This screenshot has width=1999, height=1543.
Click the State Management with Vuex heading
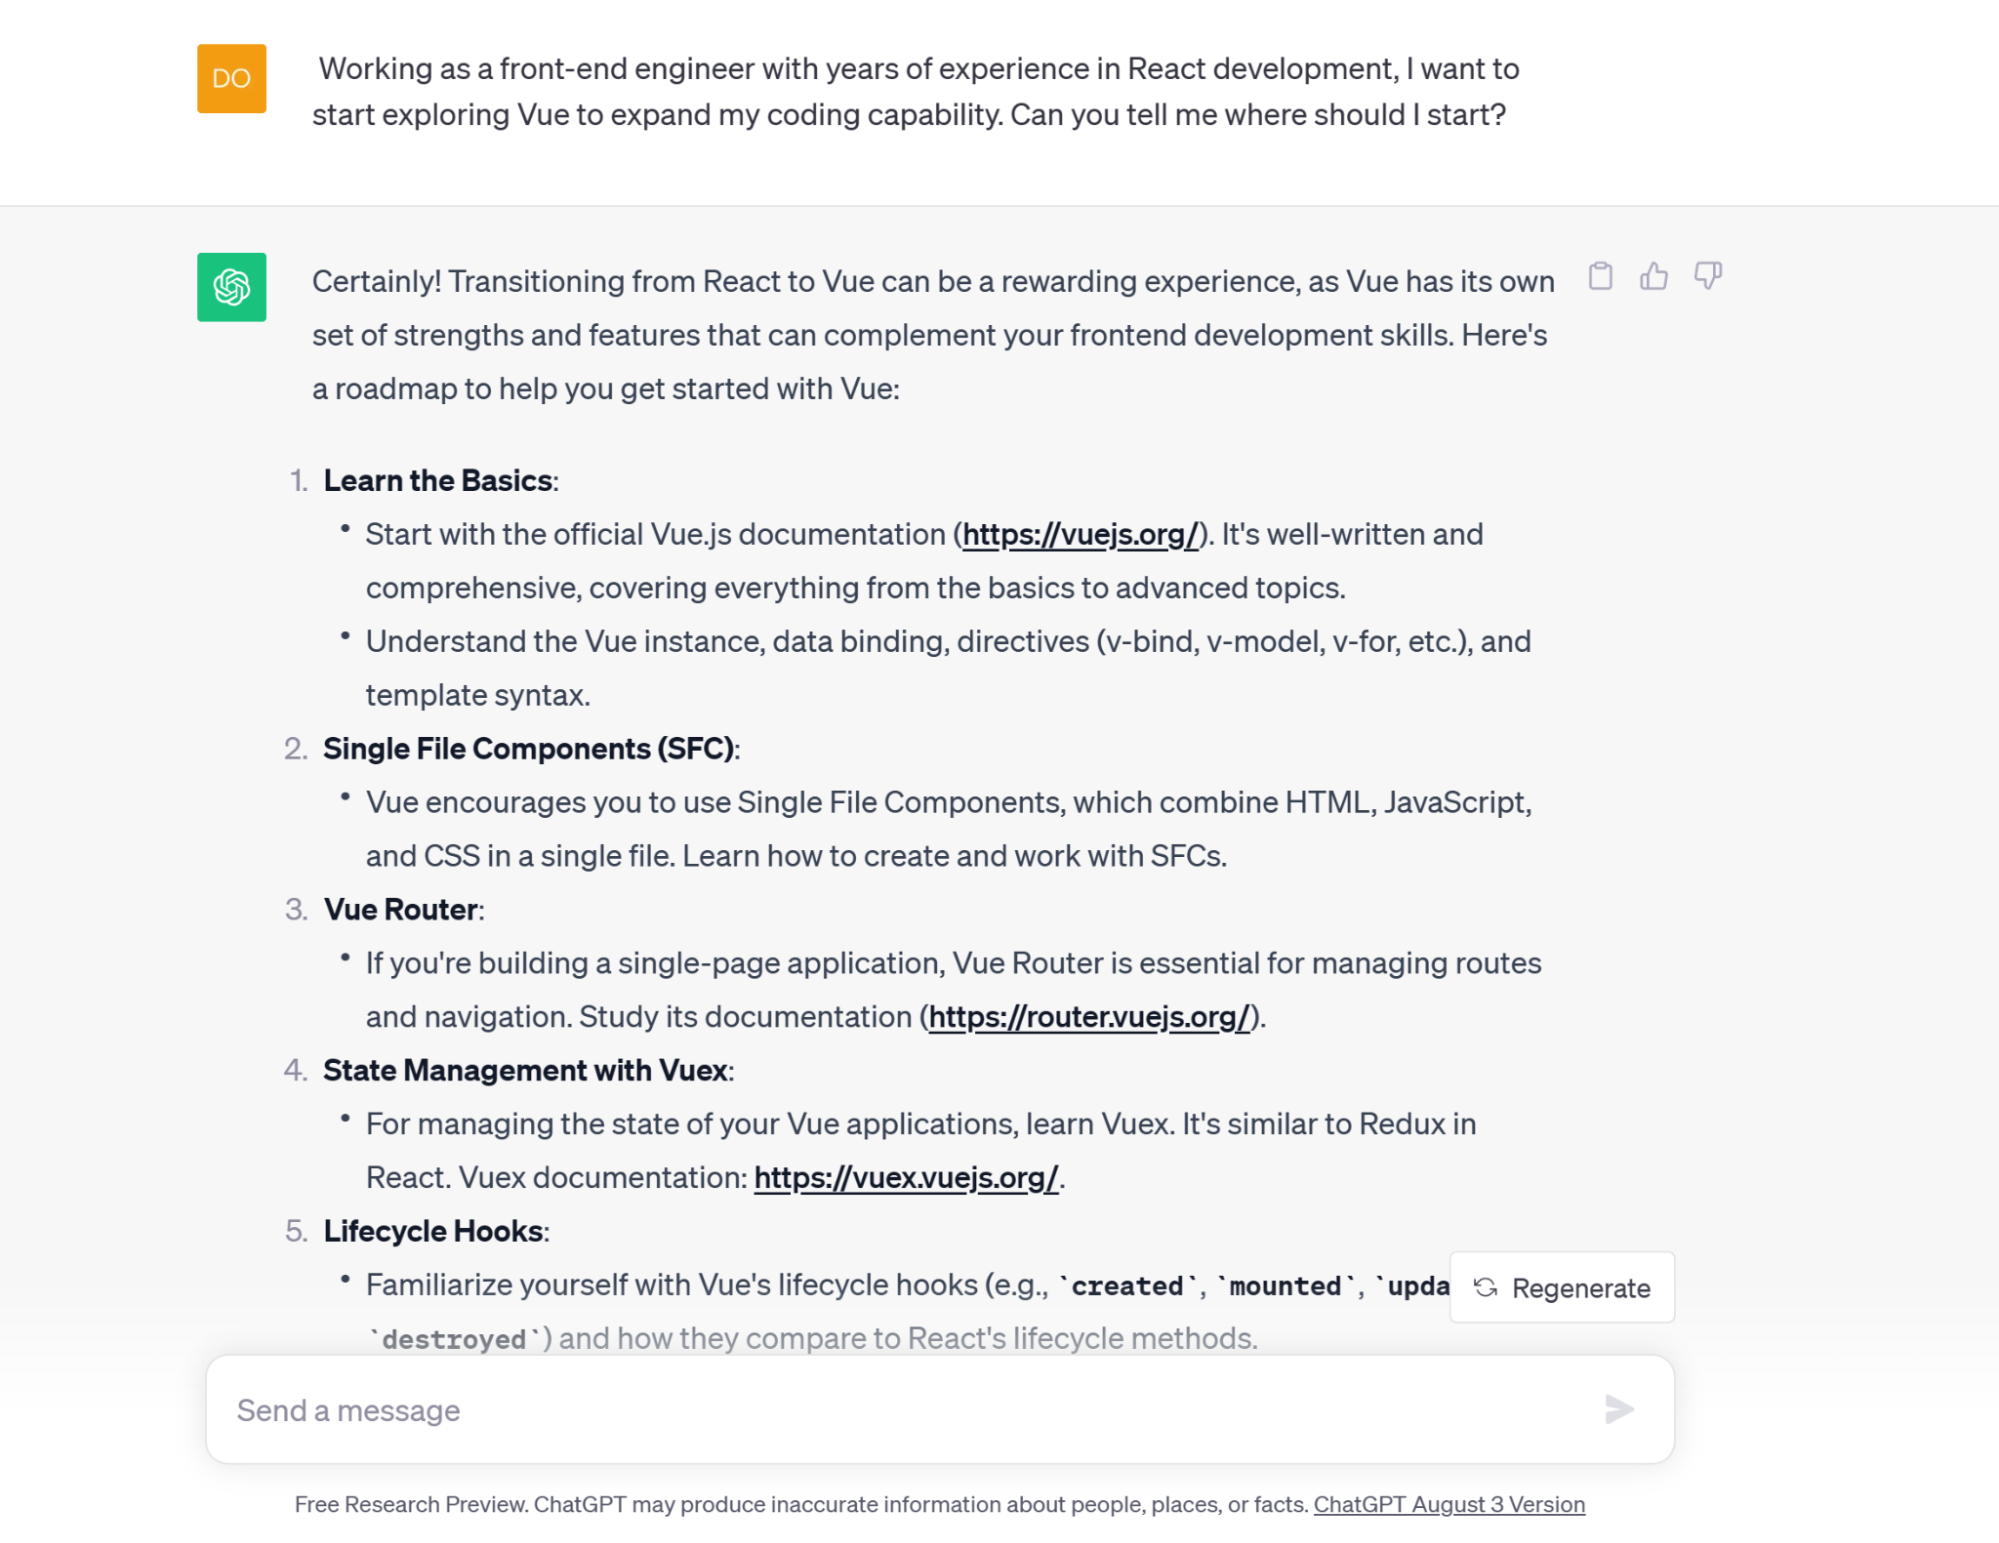click(526, 1070)
